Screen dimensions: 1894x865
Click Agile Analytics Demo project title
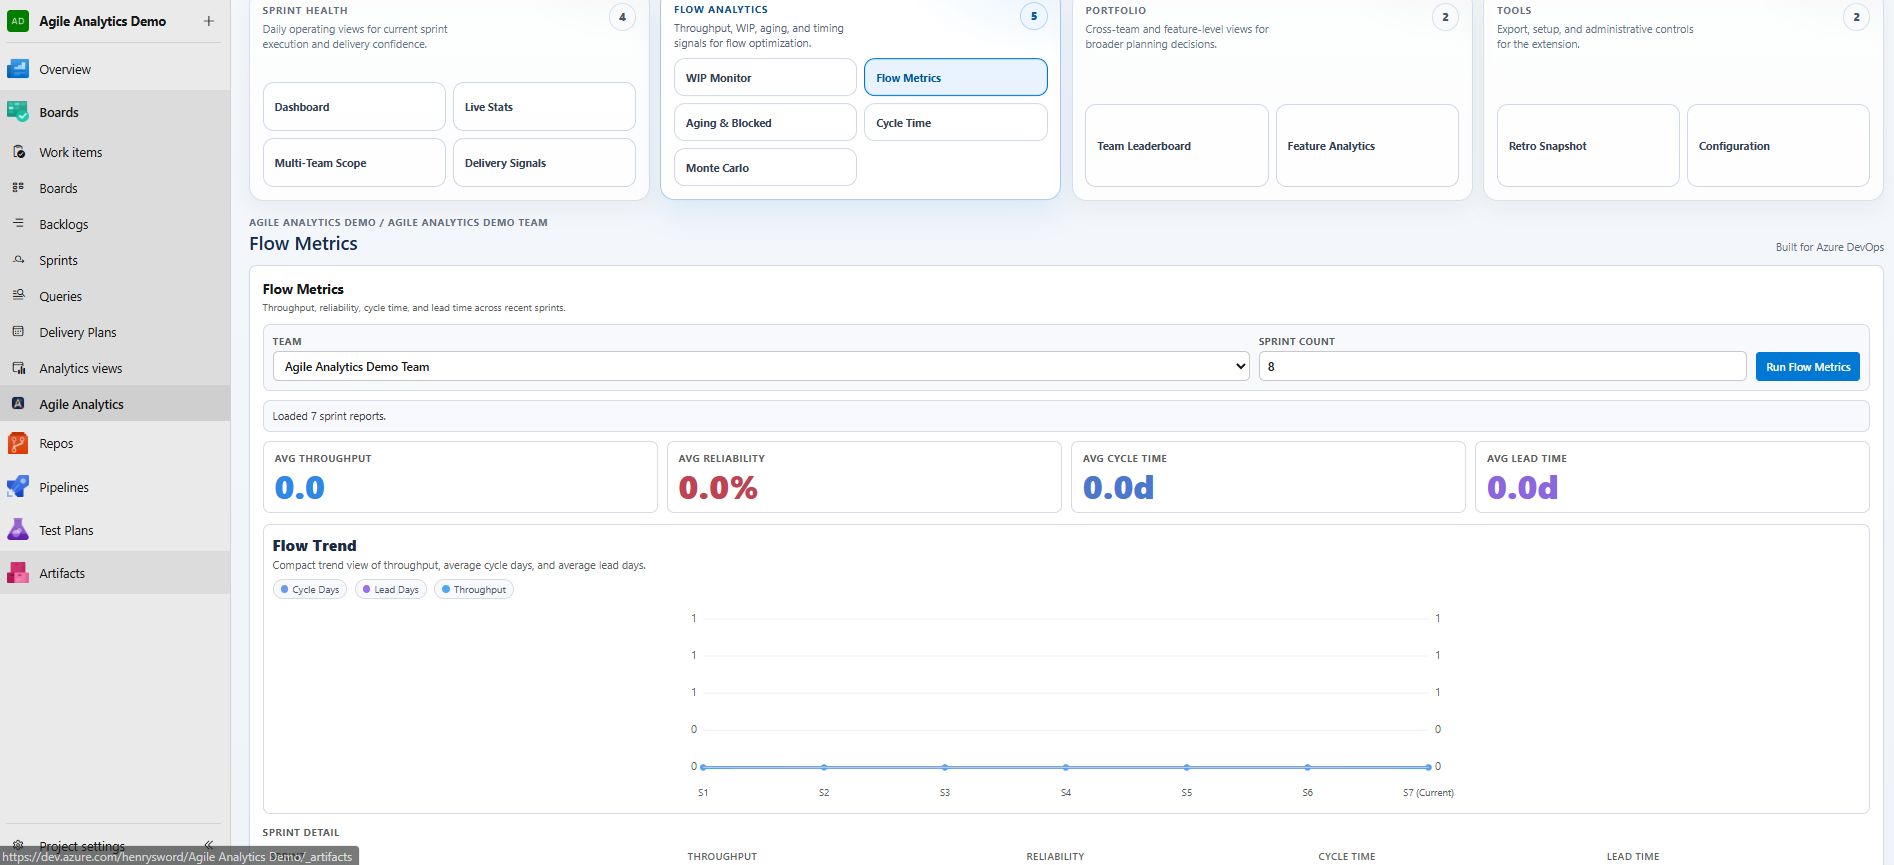(x=103, y=21)
